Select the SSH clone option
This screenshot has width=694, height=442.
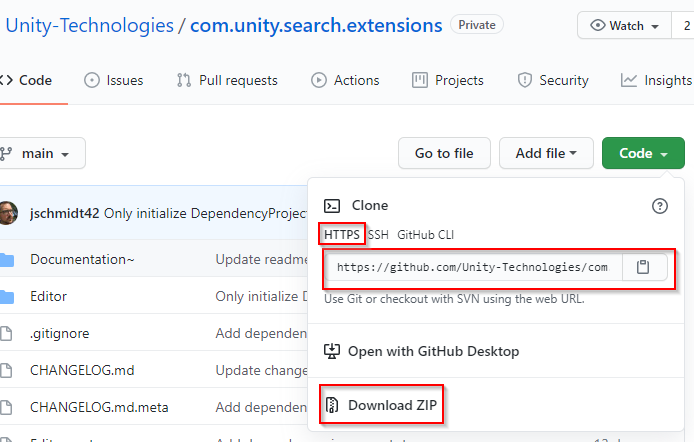tap(378, 234)
